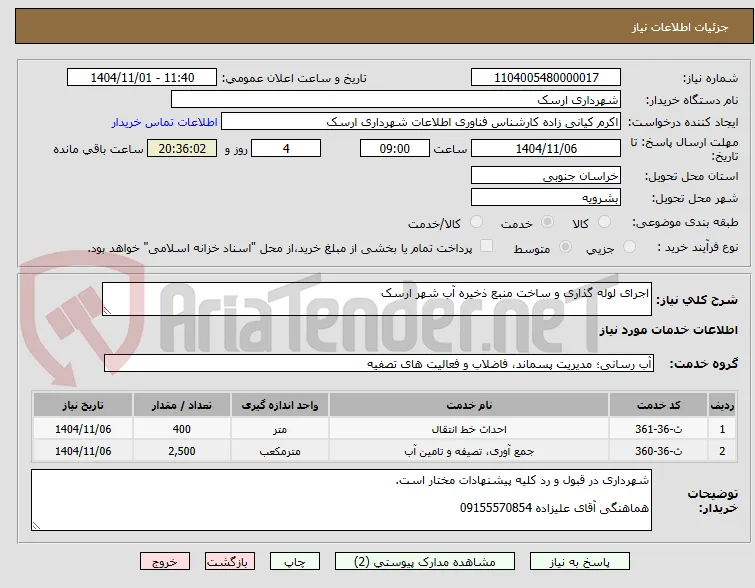Click the احداث خط انتقال service name
The height and width of the screenshot is (588, 755).
[x=469, y=429]
